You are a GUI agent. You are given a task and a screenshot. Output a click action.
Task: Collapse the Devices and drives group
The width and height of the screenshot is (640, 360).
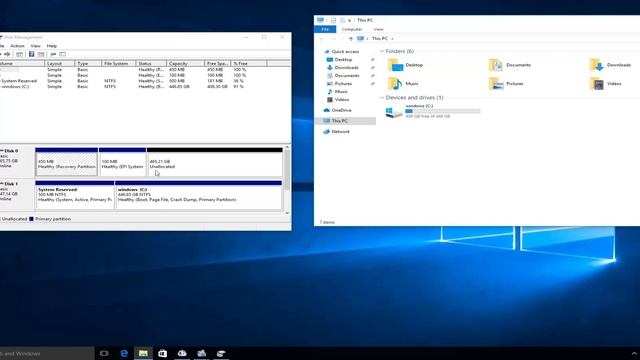tap(382, 98)
